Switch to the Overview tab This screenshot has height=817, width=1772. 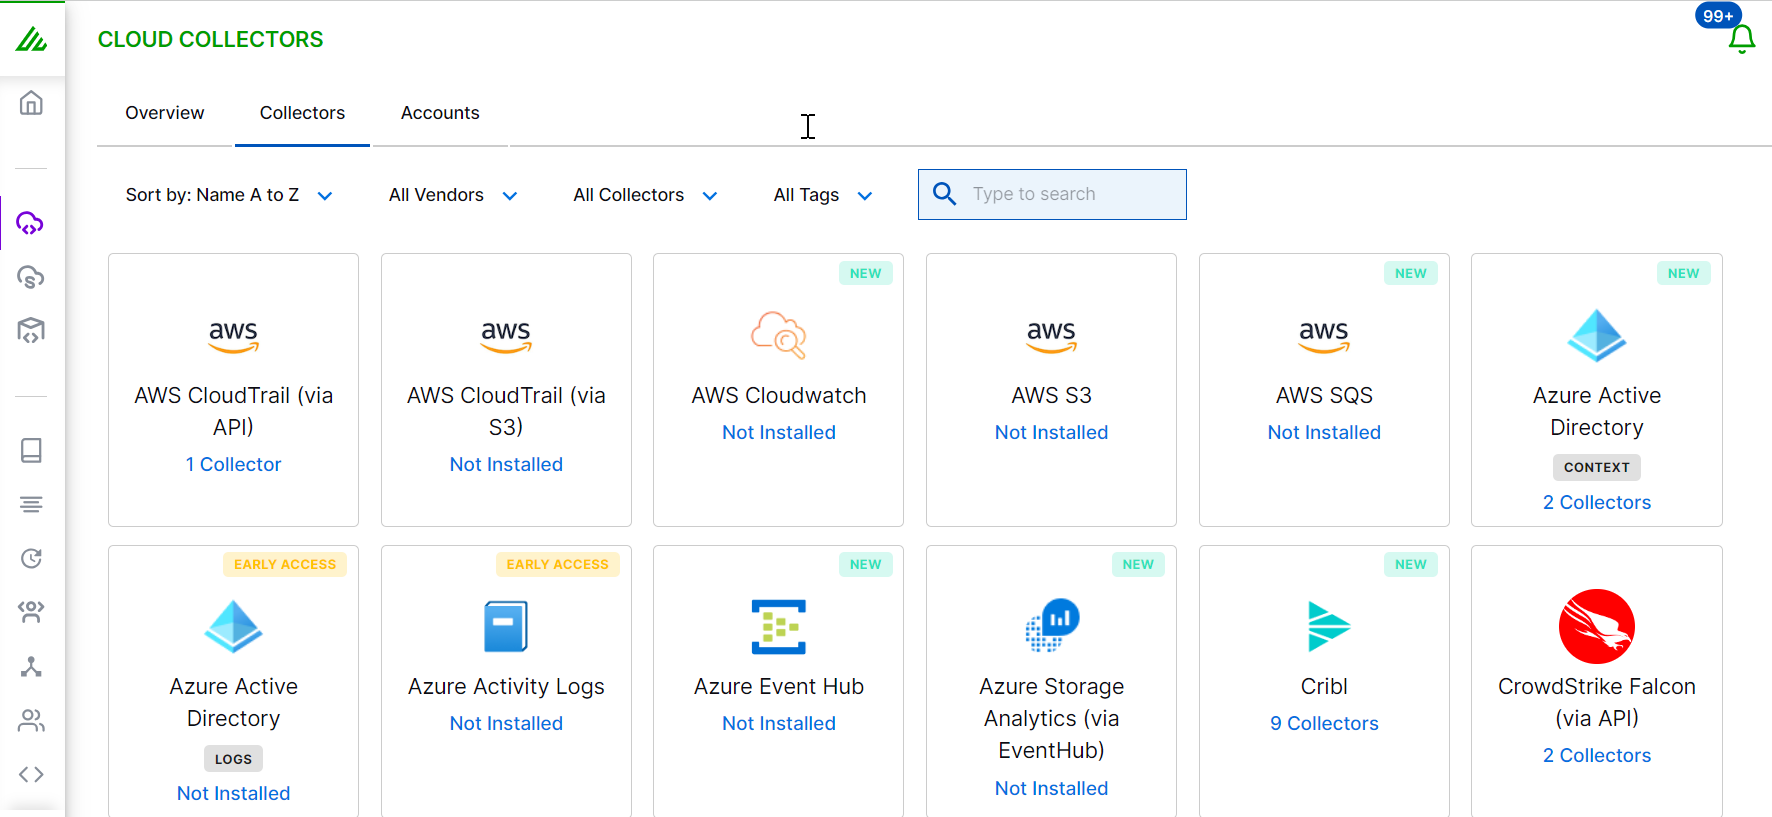click(165, 113)
